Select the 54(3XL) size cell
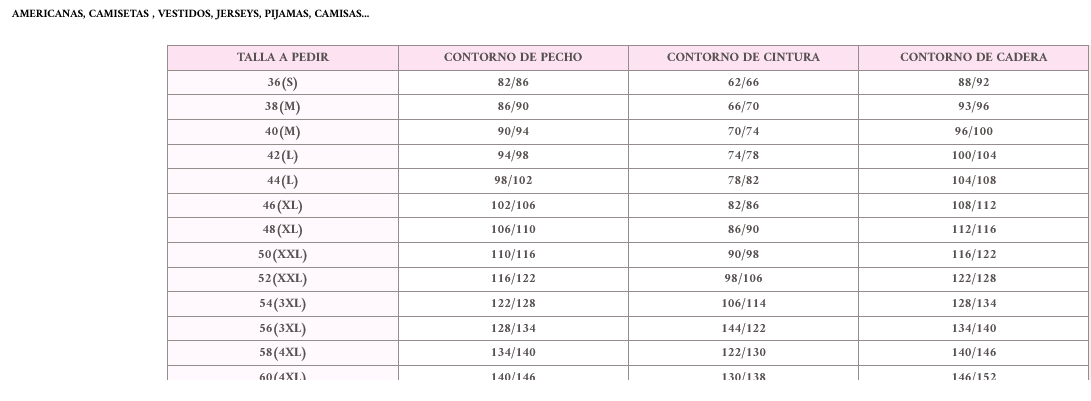Viewport: 1091px width, 401px height. [x=282, y=304]
